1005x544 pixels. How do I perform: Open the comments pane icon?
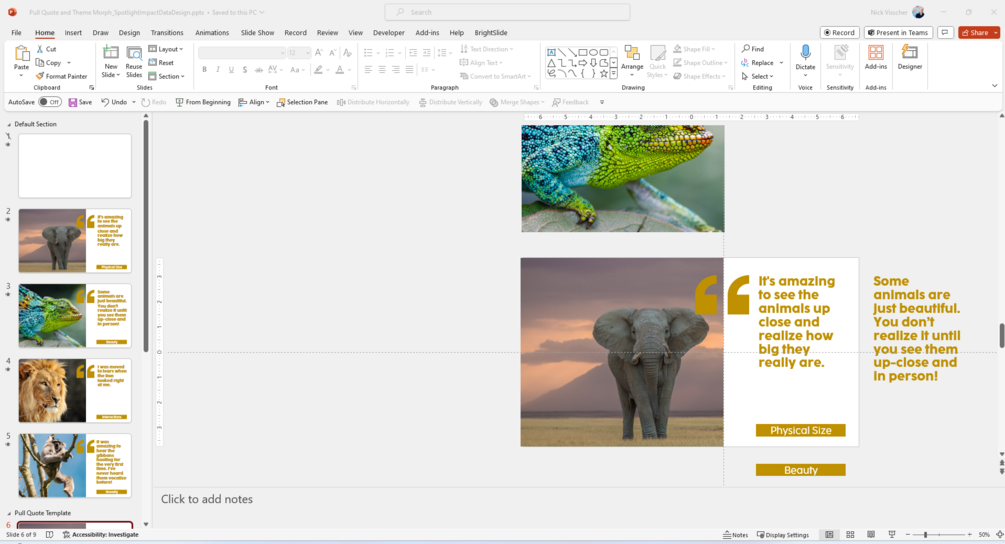coord(945,33)
